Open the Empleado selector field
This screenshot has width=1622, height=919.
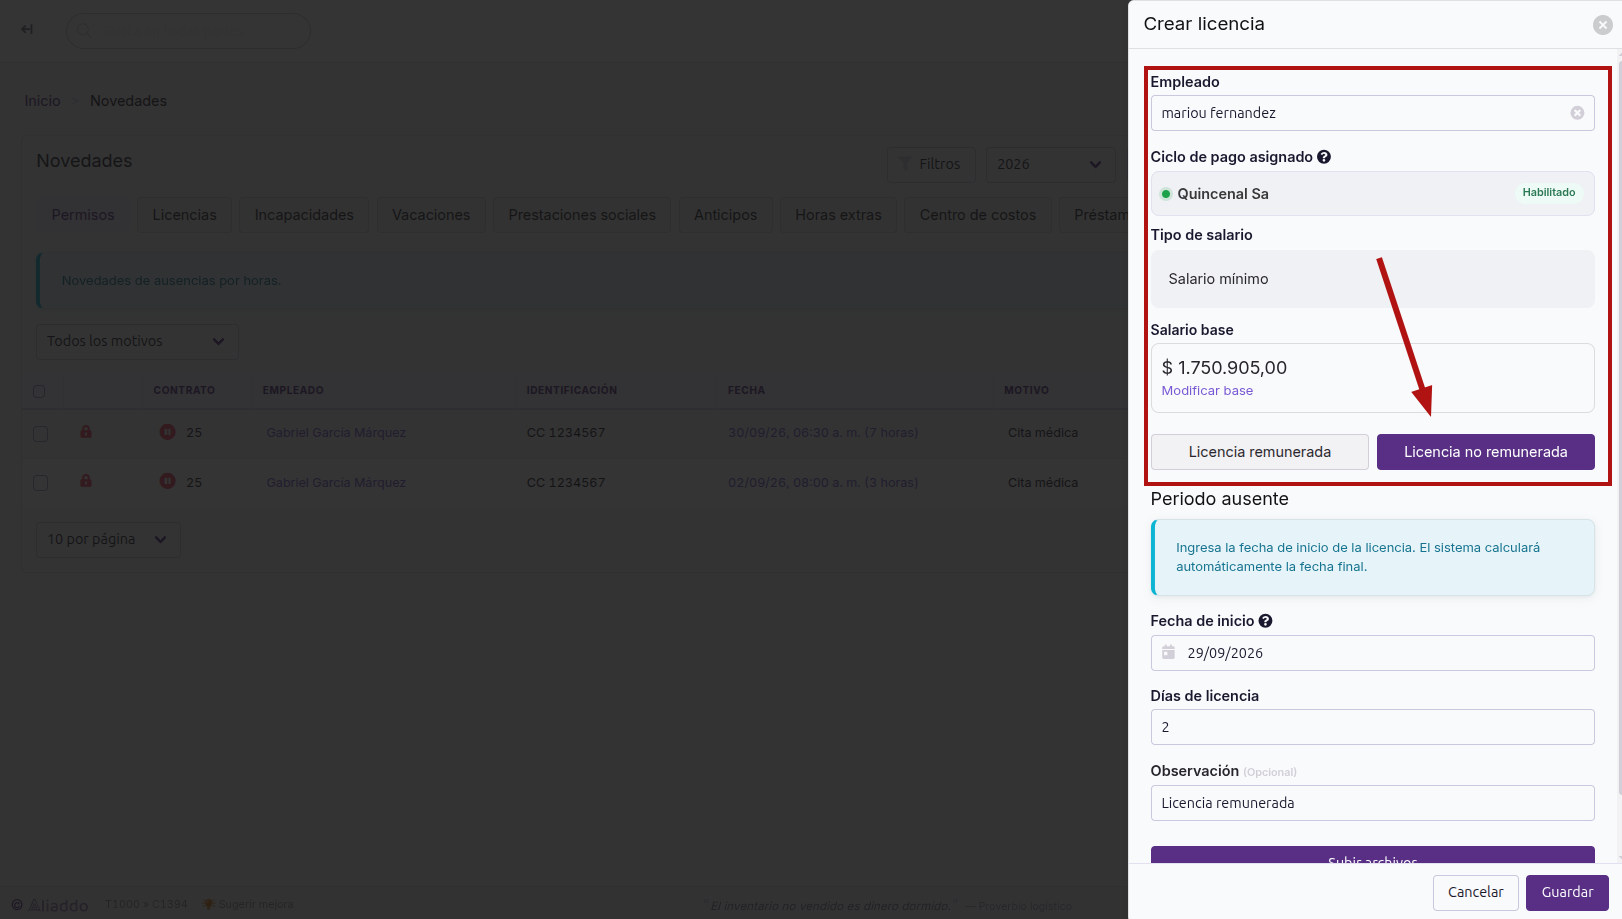tap(1372, 113)
